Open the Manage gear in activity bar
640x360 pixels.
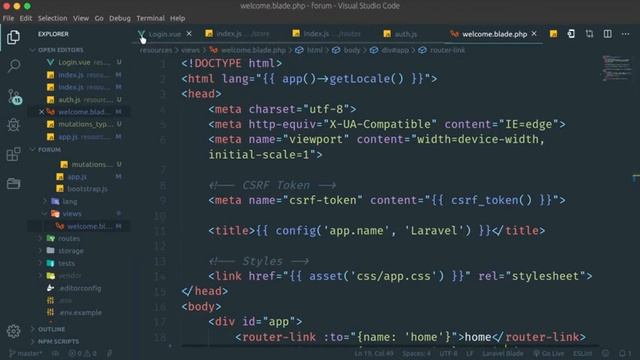point(13,331)
